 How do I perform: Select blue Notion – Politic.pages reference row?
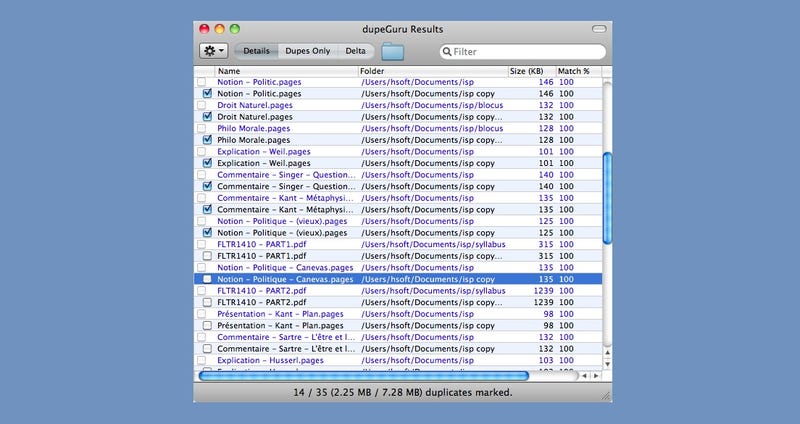(x=398, y=82)
